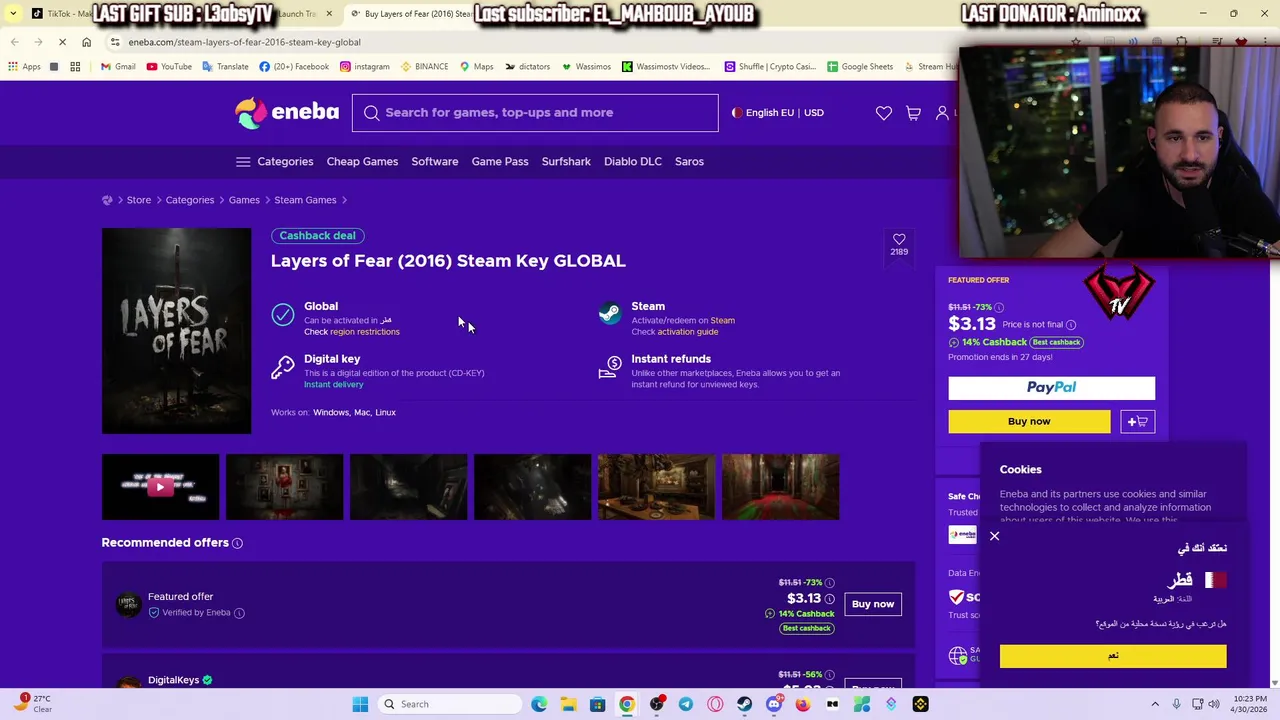Screen dimensions: 1280x720
Task: Open the Translate bookmark
Action: click(225, 67)
